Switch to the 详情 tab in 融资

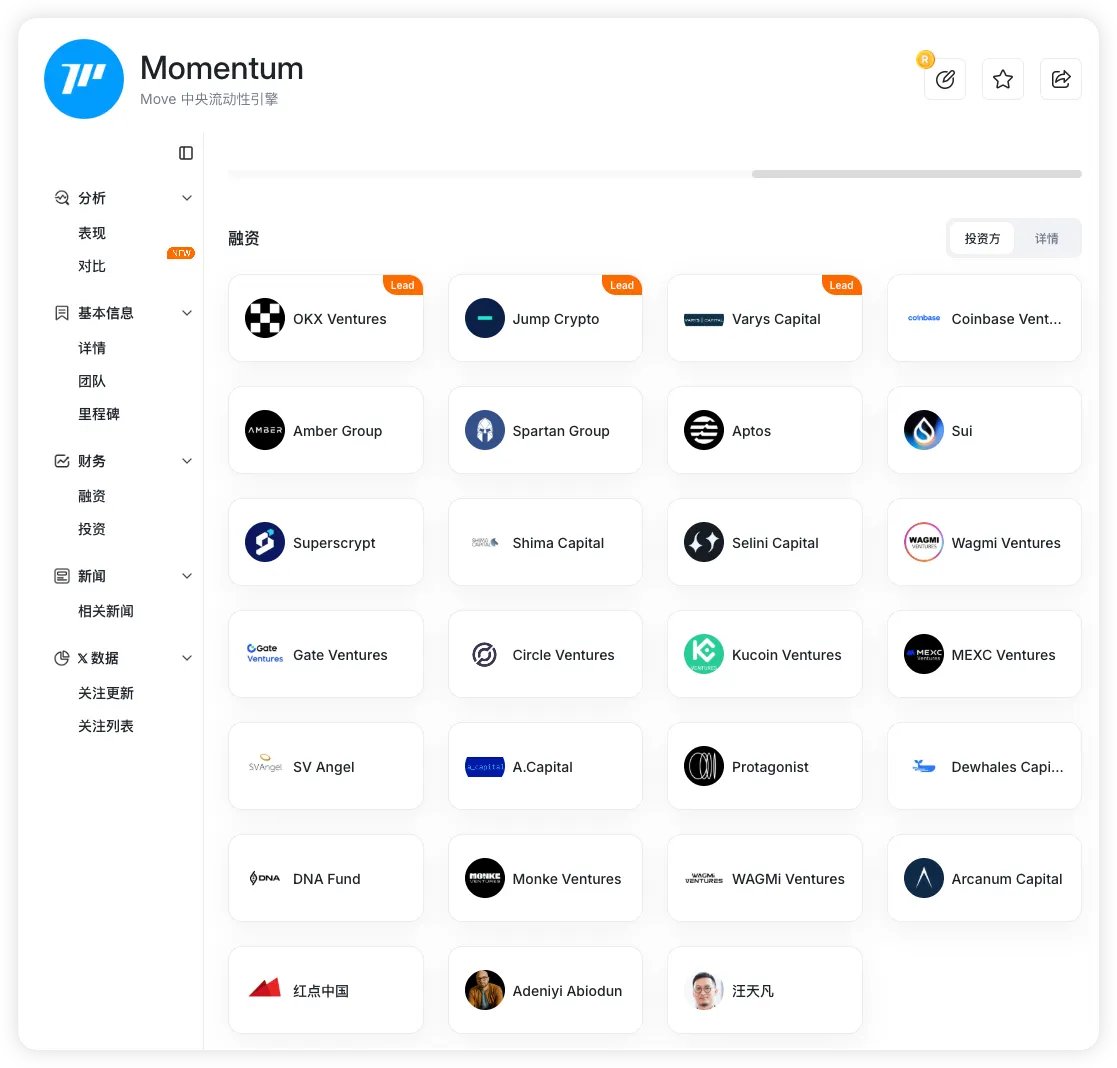tap(1046, 239)
